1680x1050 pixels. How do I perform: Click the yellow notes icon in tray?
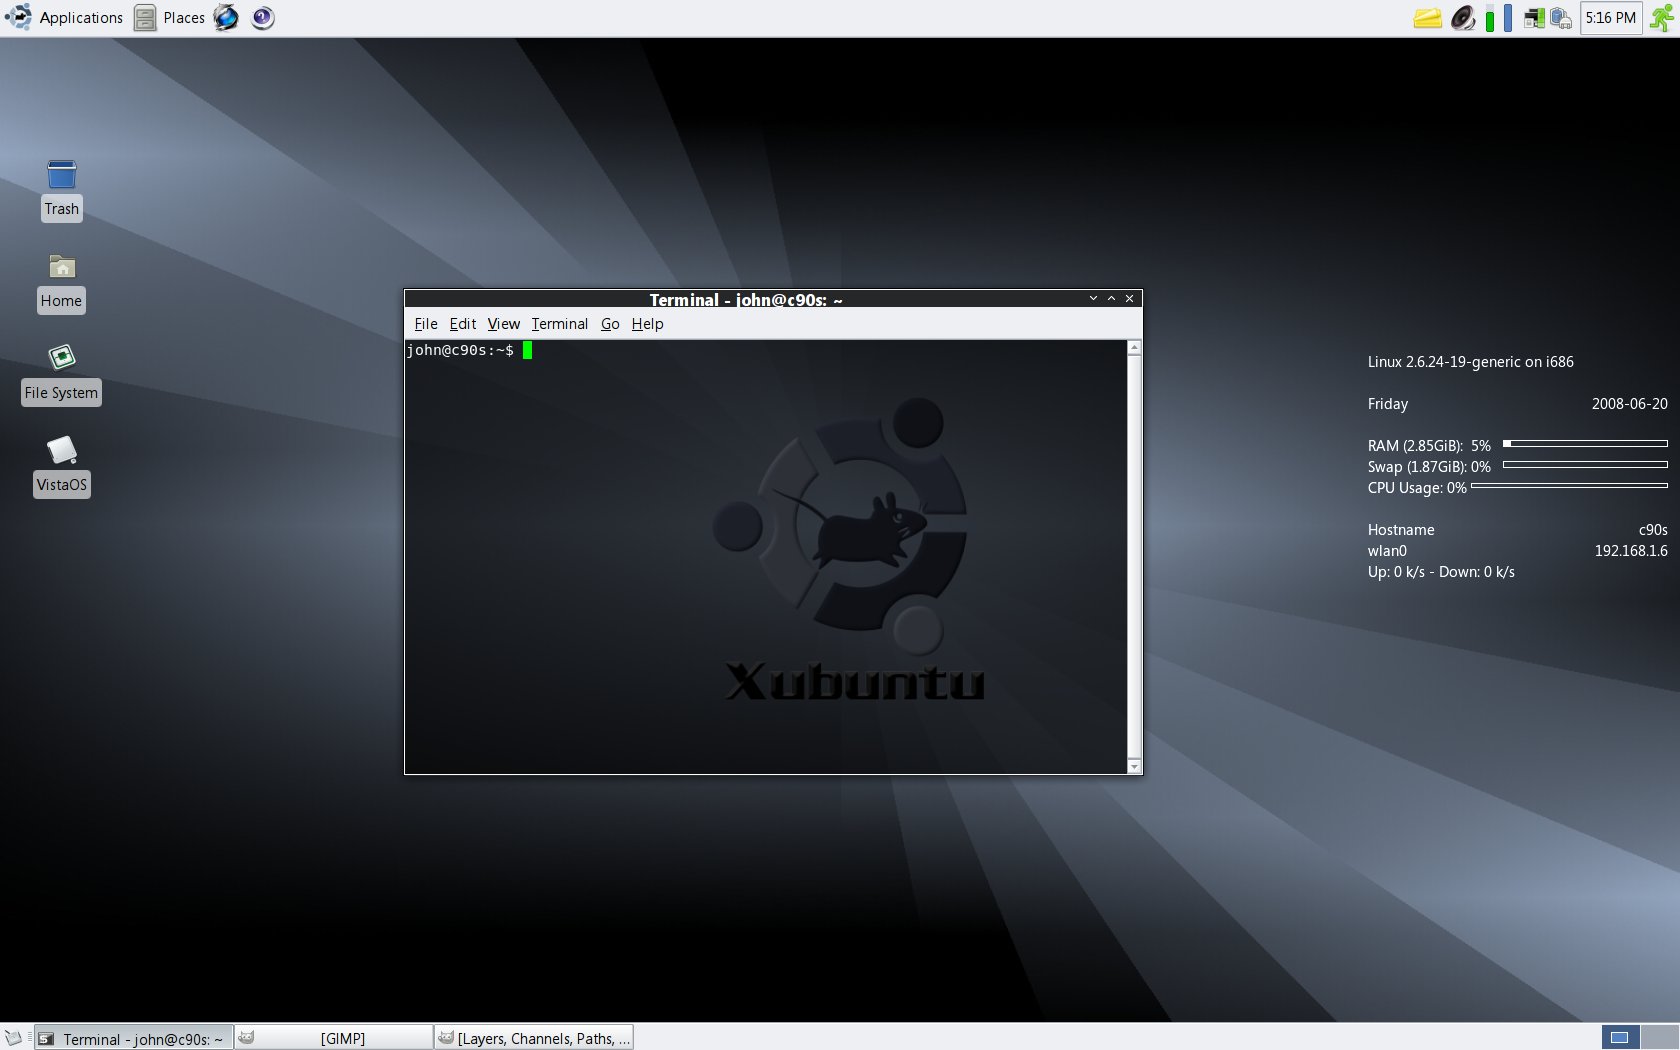1427,18
